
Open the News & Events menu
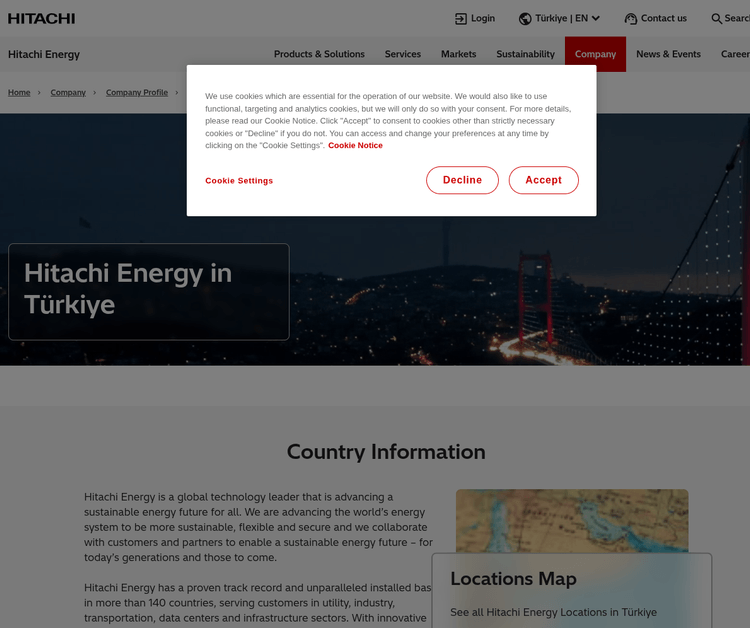[x=668, y=54]
